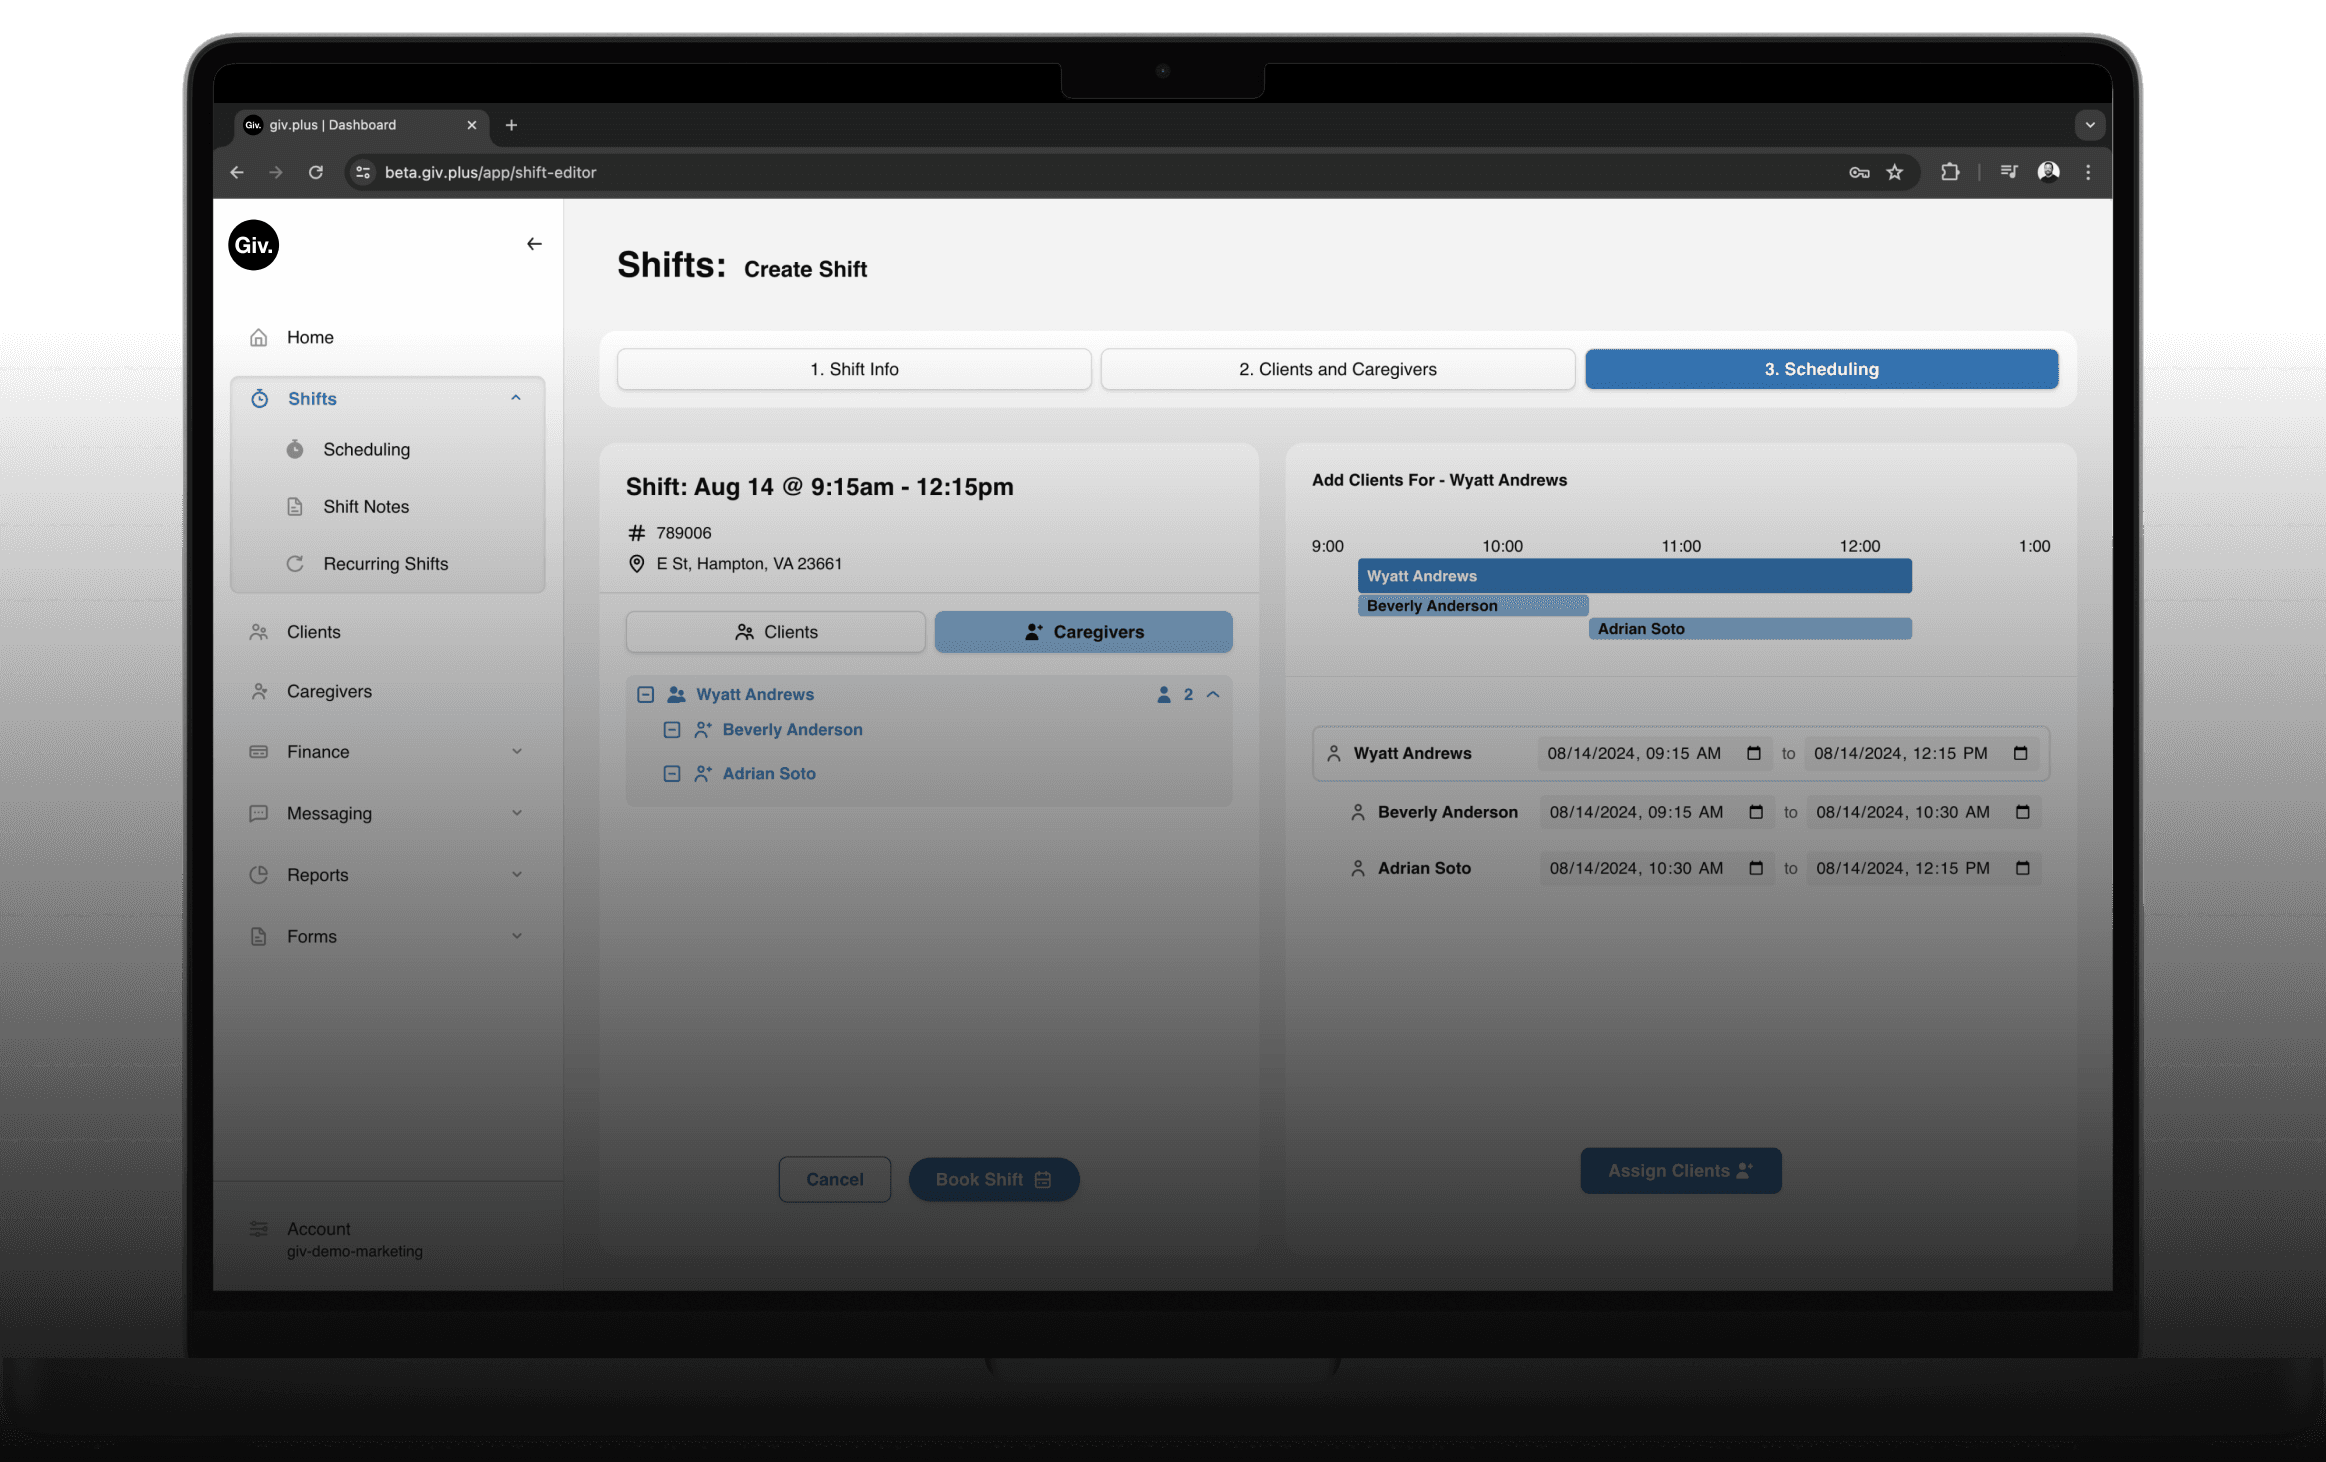Viewport: 2326px width, 1462px height.
Task: Uncheck the Wyatt Andrews checkbox
Action: [646, 694]
